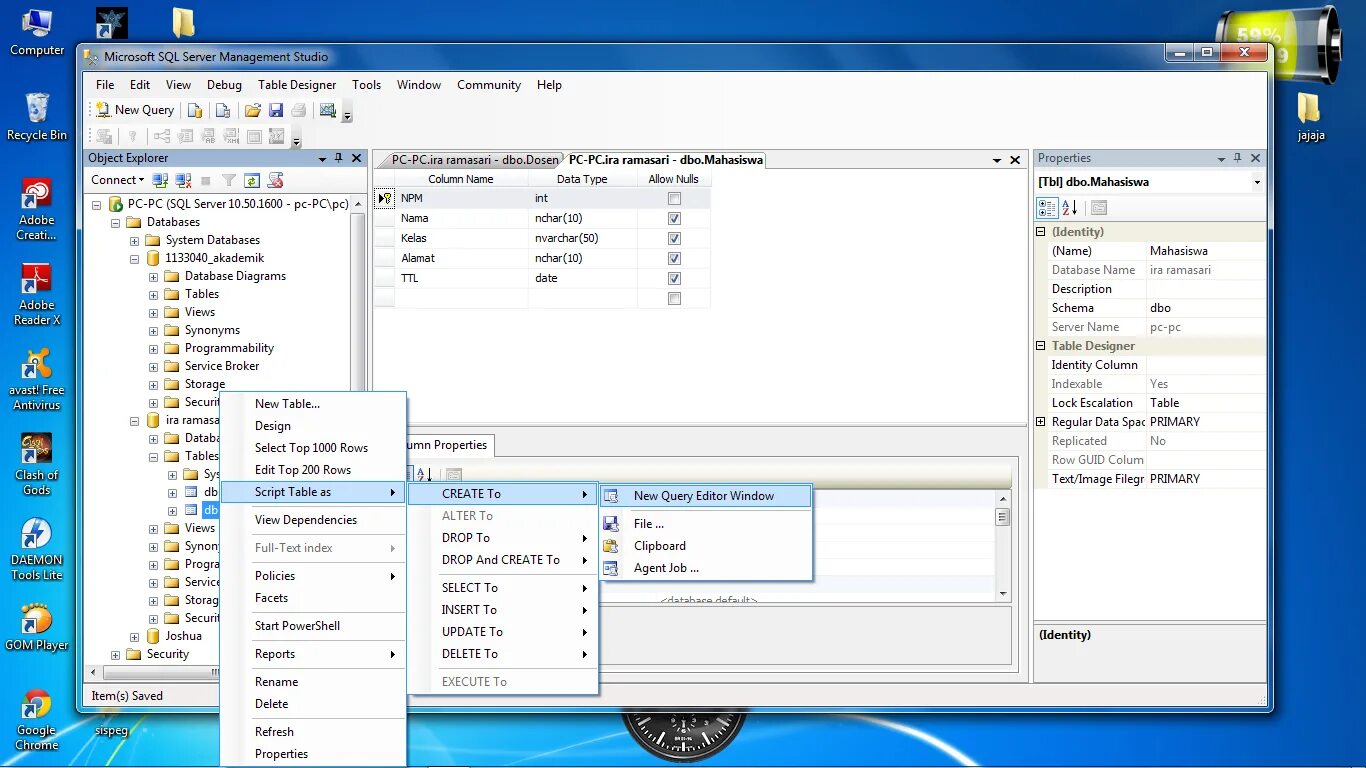Click the column properties scrollbar down arrow
1366x768 pixels.
click(1003, 594)
